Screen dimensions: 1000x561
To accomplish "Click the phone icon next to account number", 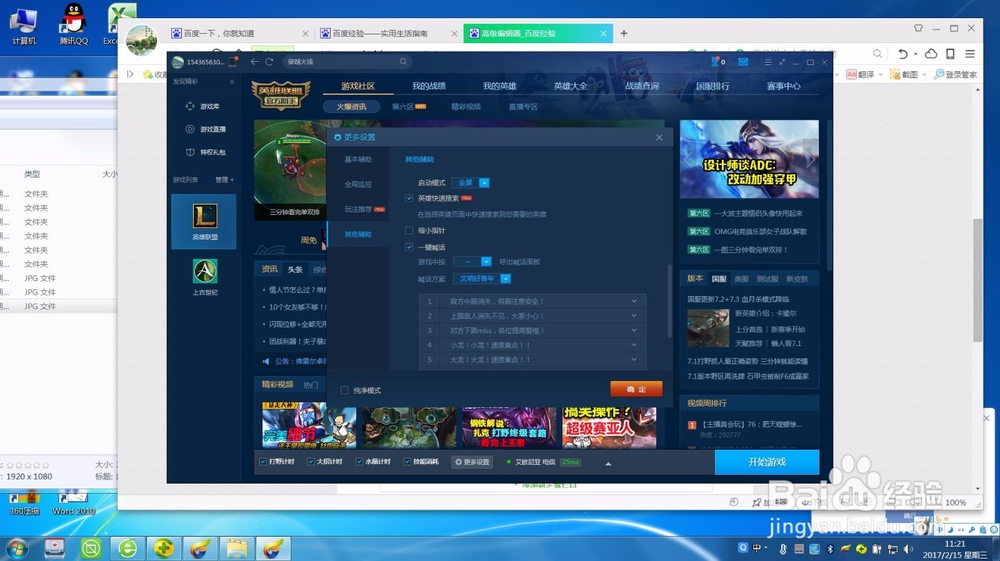I will (x=233, y=62).
